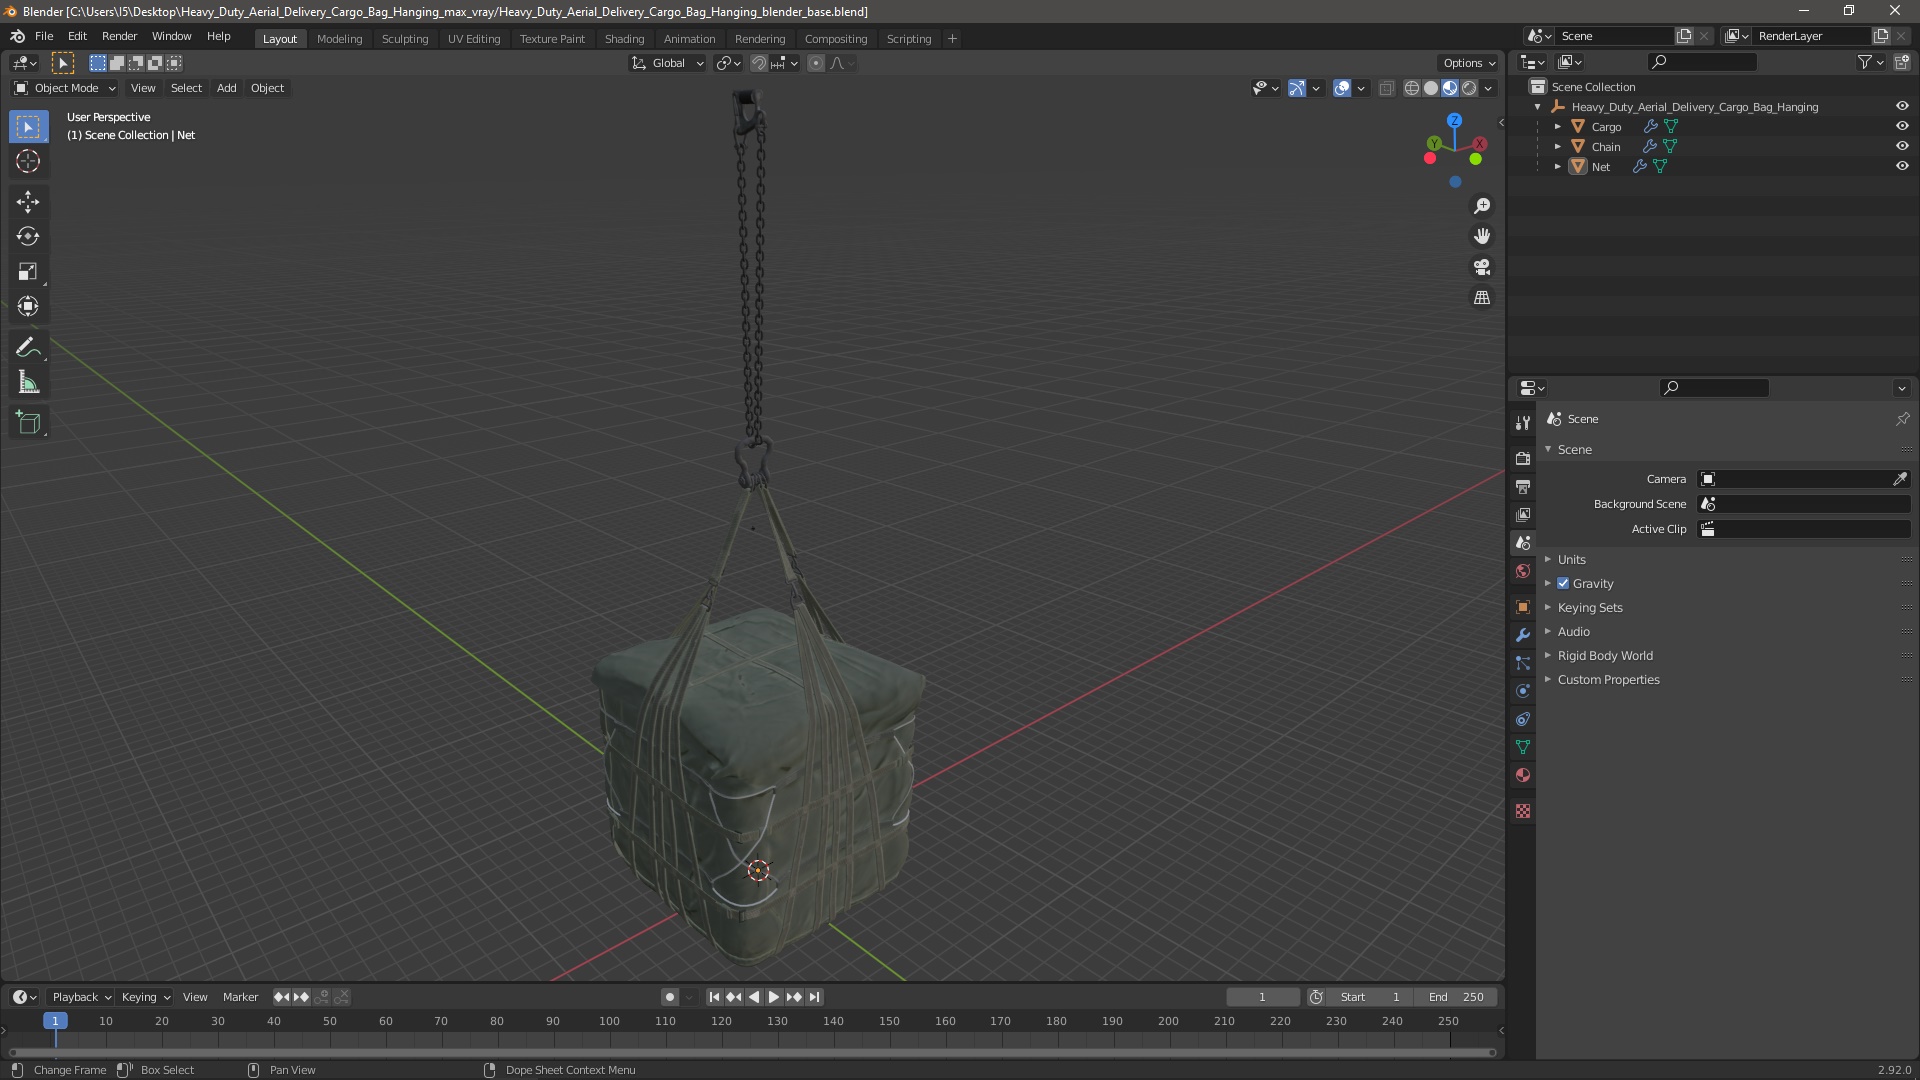
Task: Click the End frame field in the timeline
Action: [x=1457, y=997]
